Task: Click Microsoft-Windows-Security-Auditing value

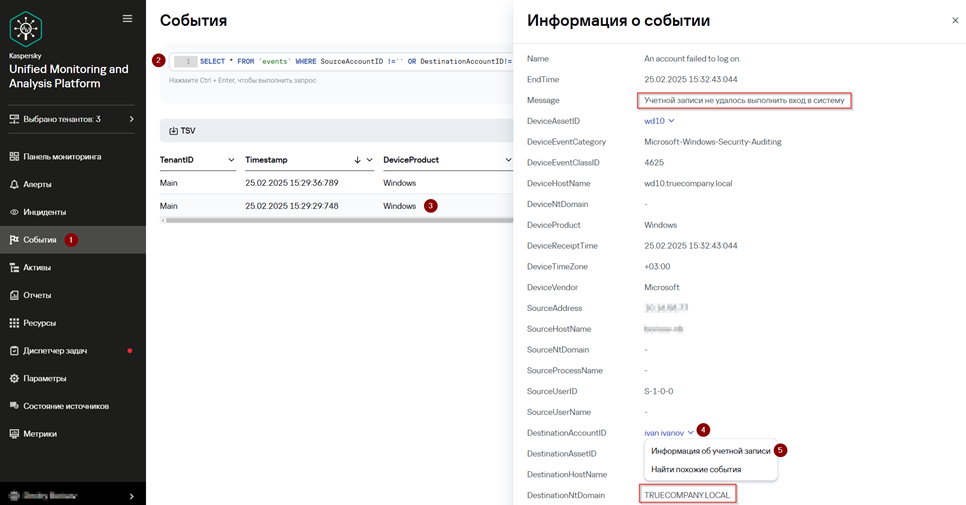Action: (713, 142)
